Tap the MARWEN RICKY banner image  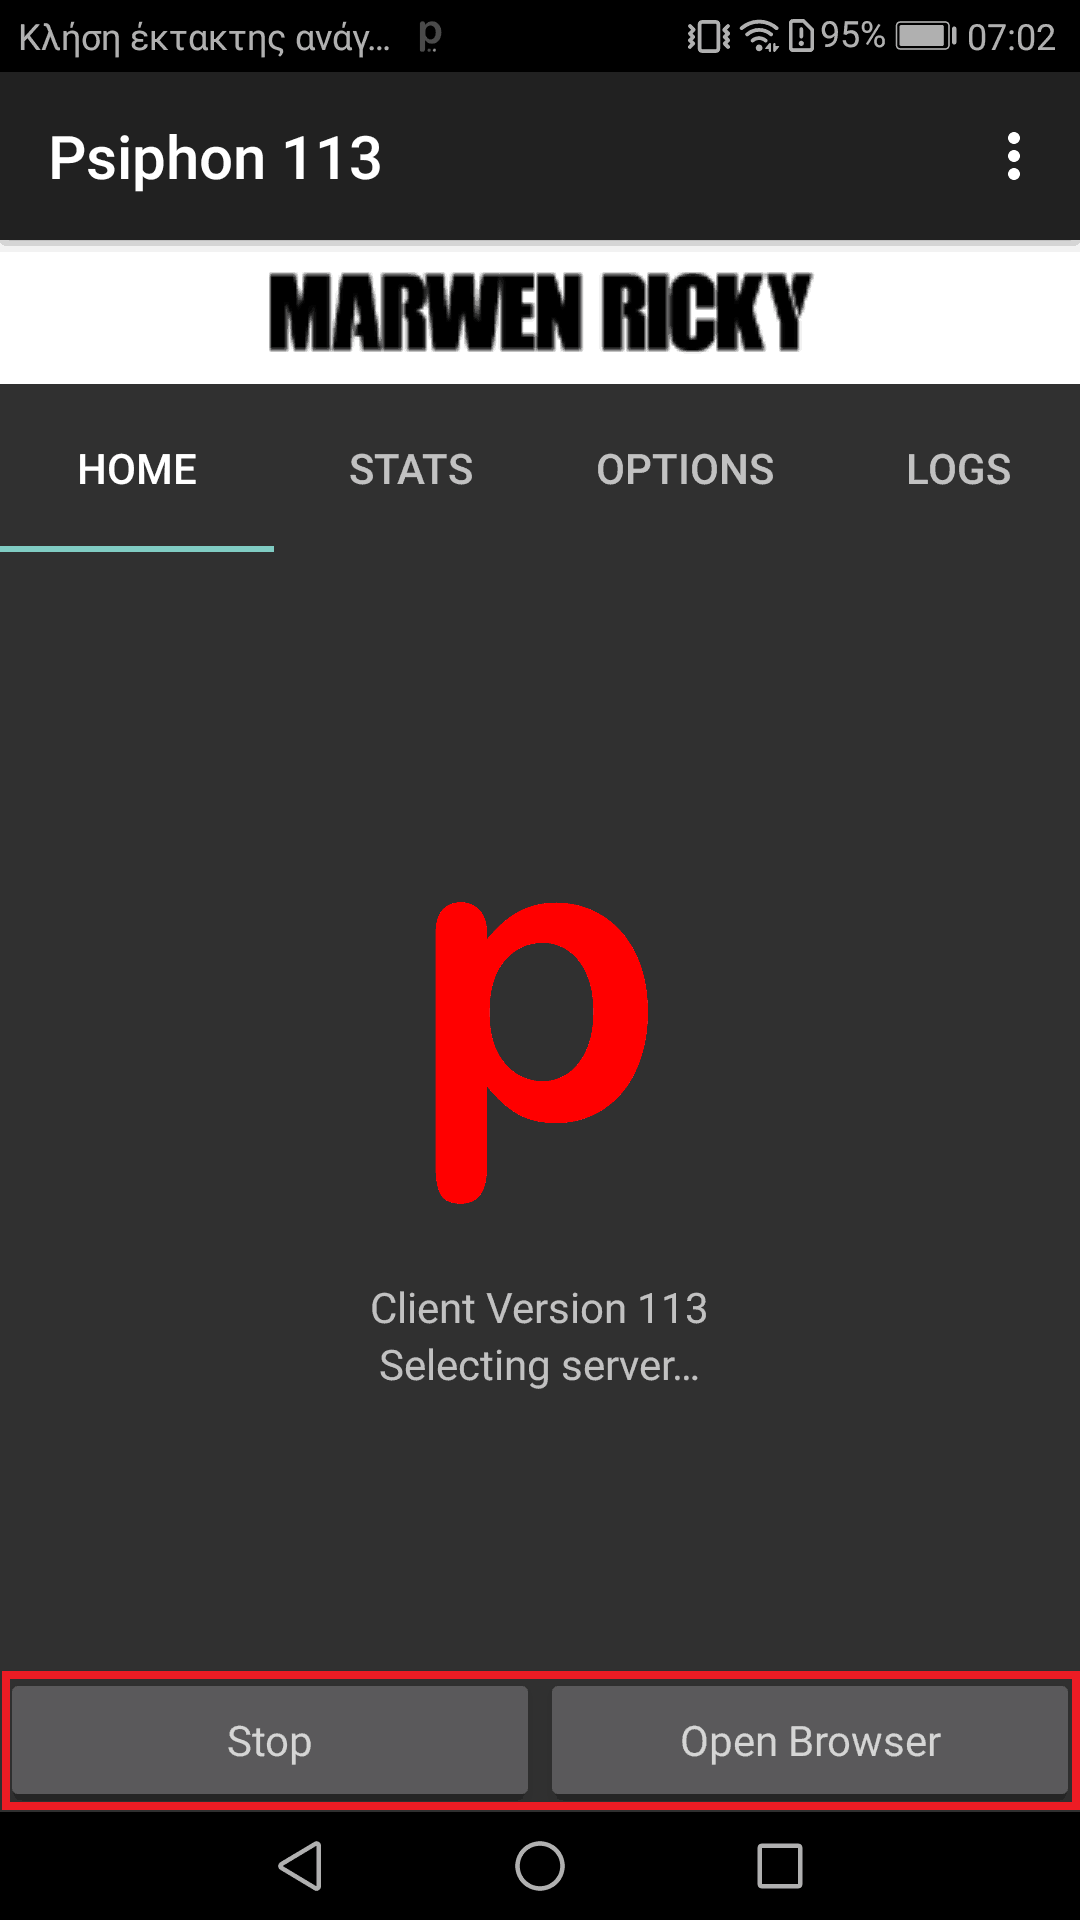click(540, 313)
